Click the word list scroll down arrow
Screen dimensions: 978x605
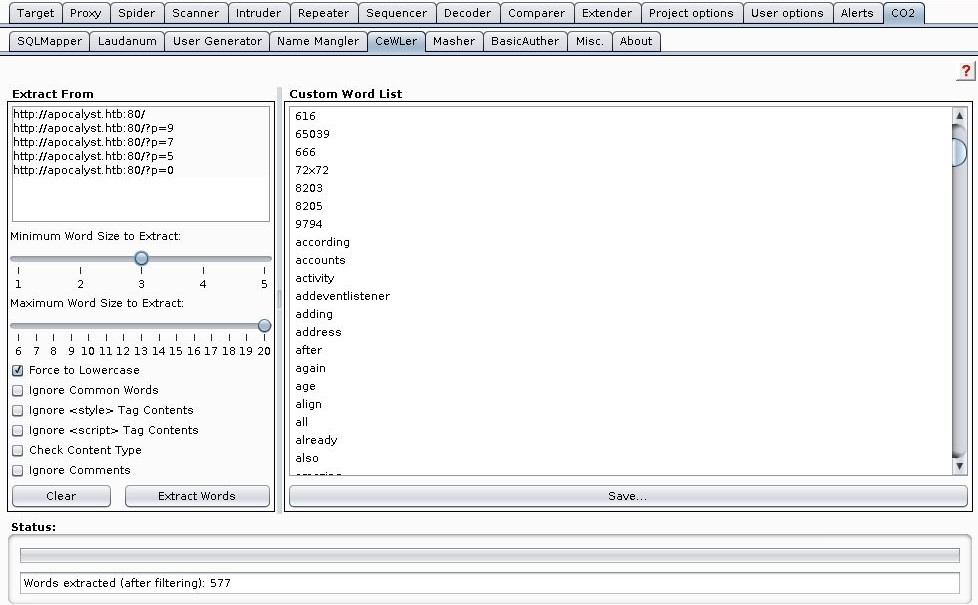(x=959, y=466)
